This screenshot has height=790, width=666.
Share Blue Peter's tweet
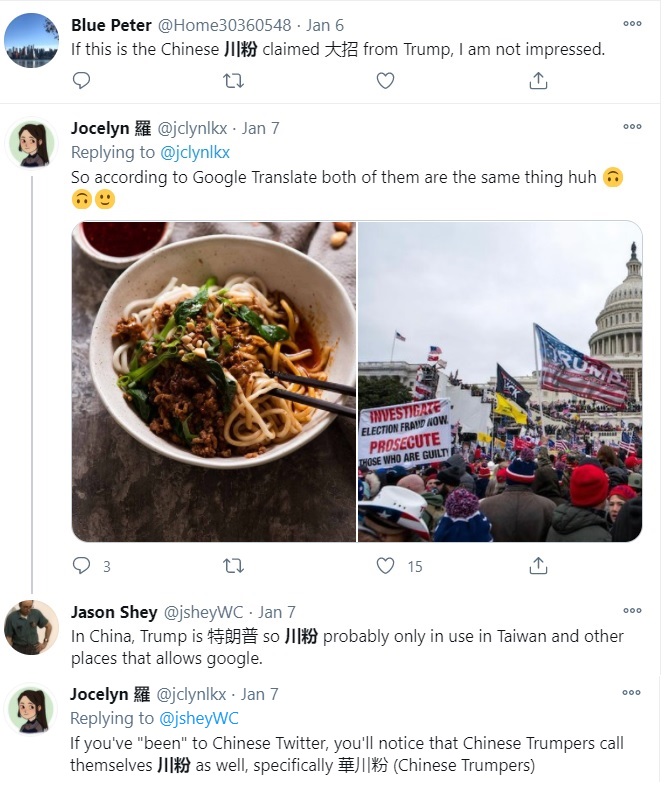coord(538,81)
